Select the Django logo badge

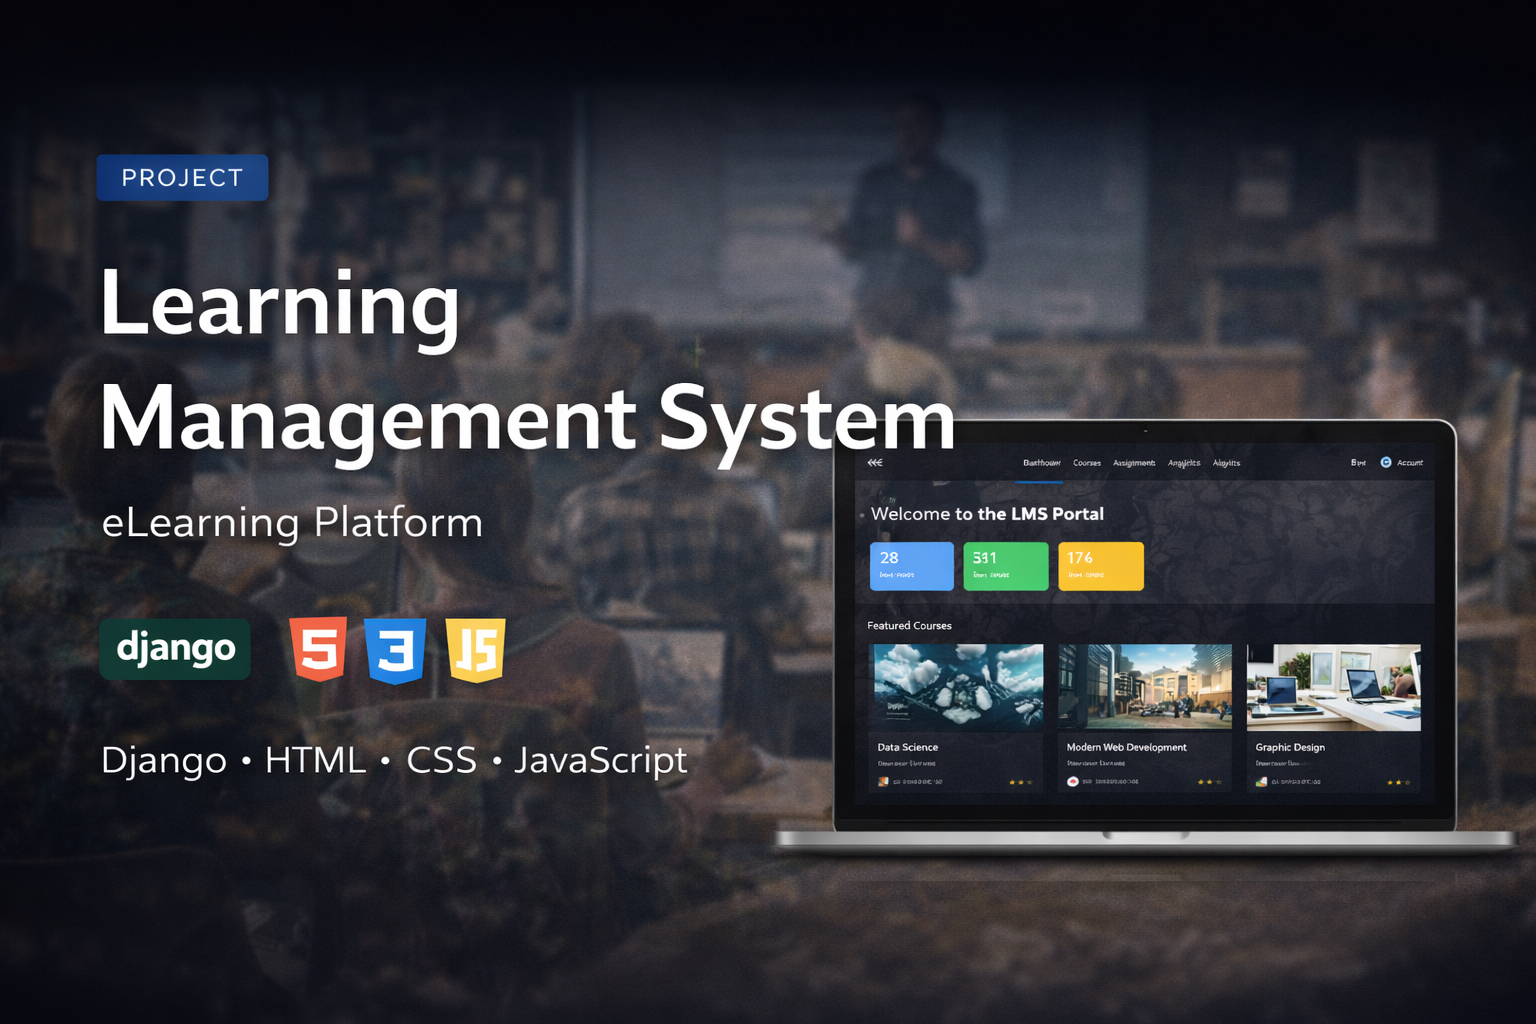pos(175,649)
